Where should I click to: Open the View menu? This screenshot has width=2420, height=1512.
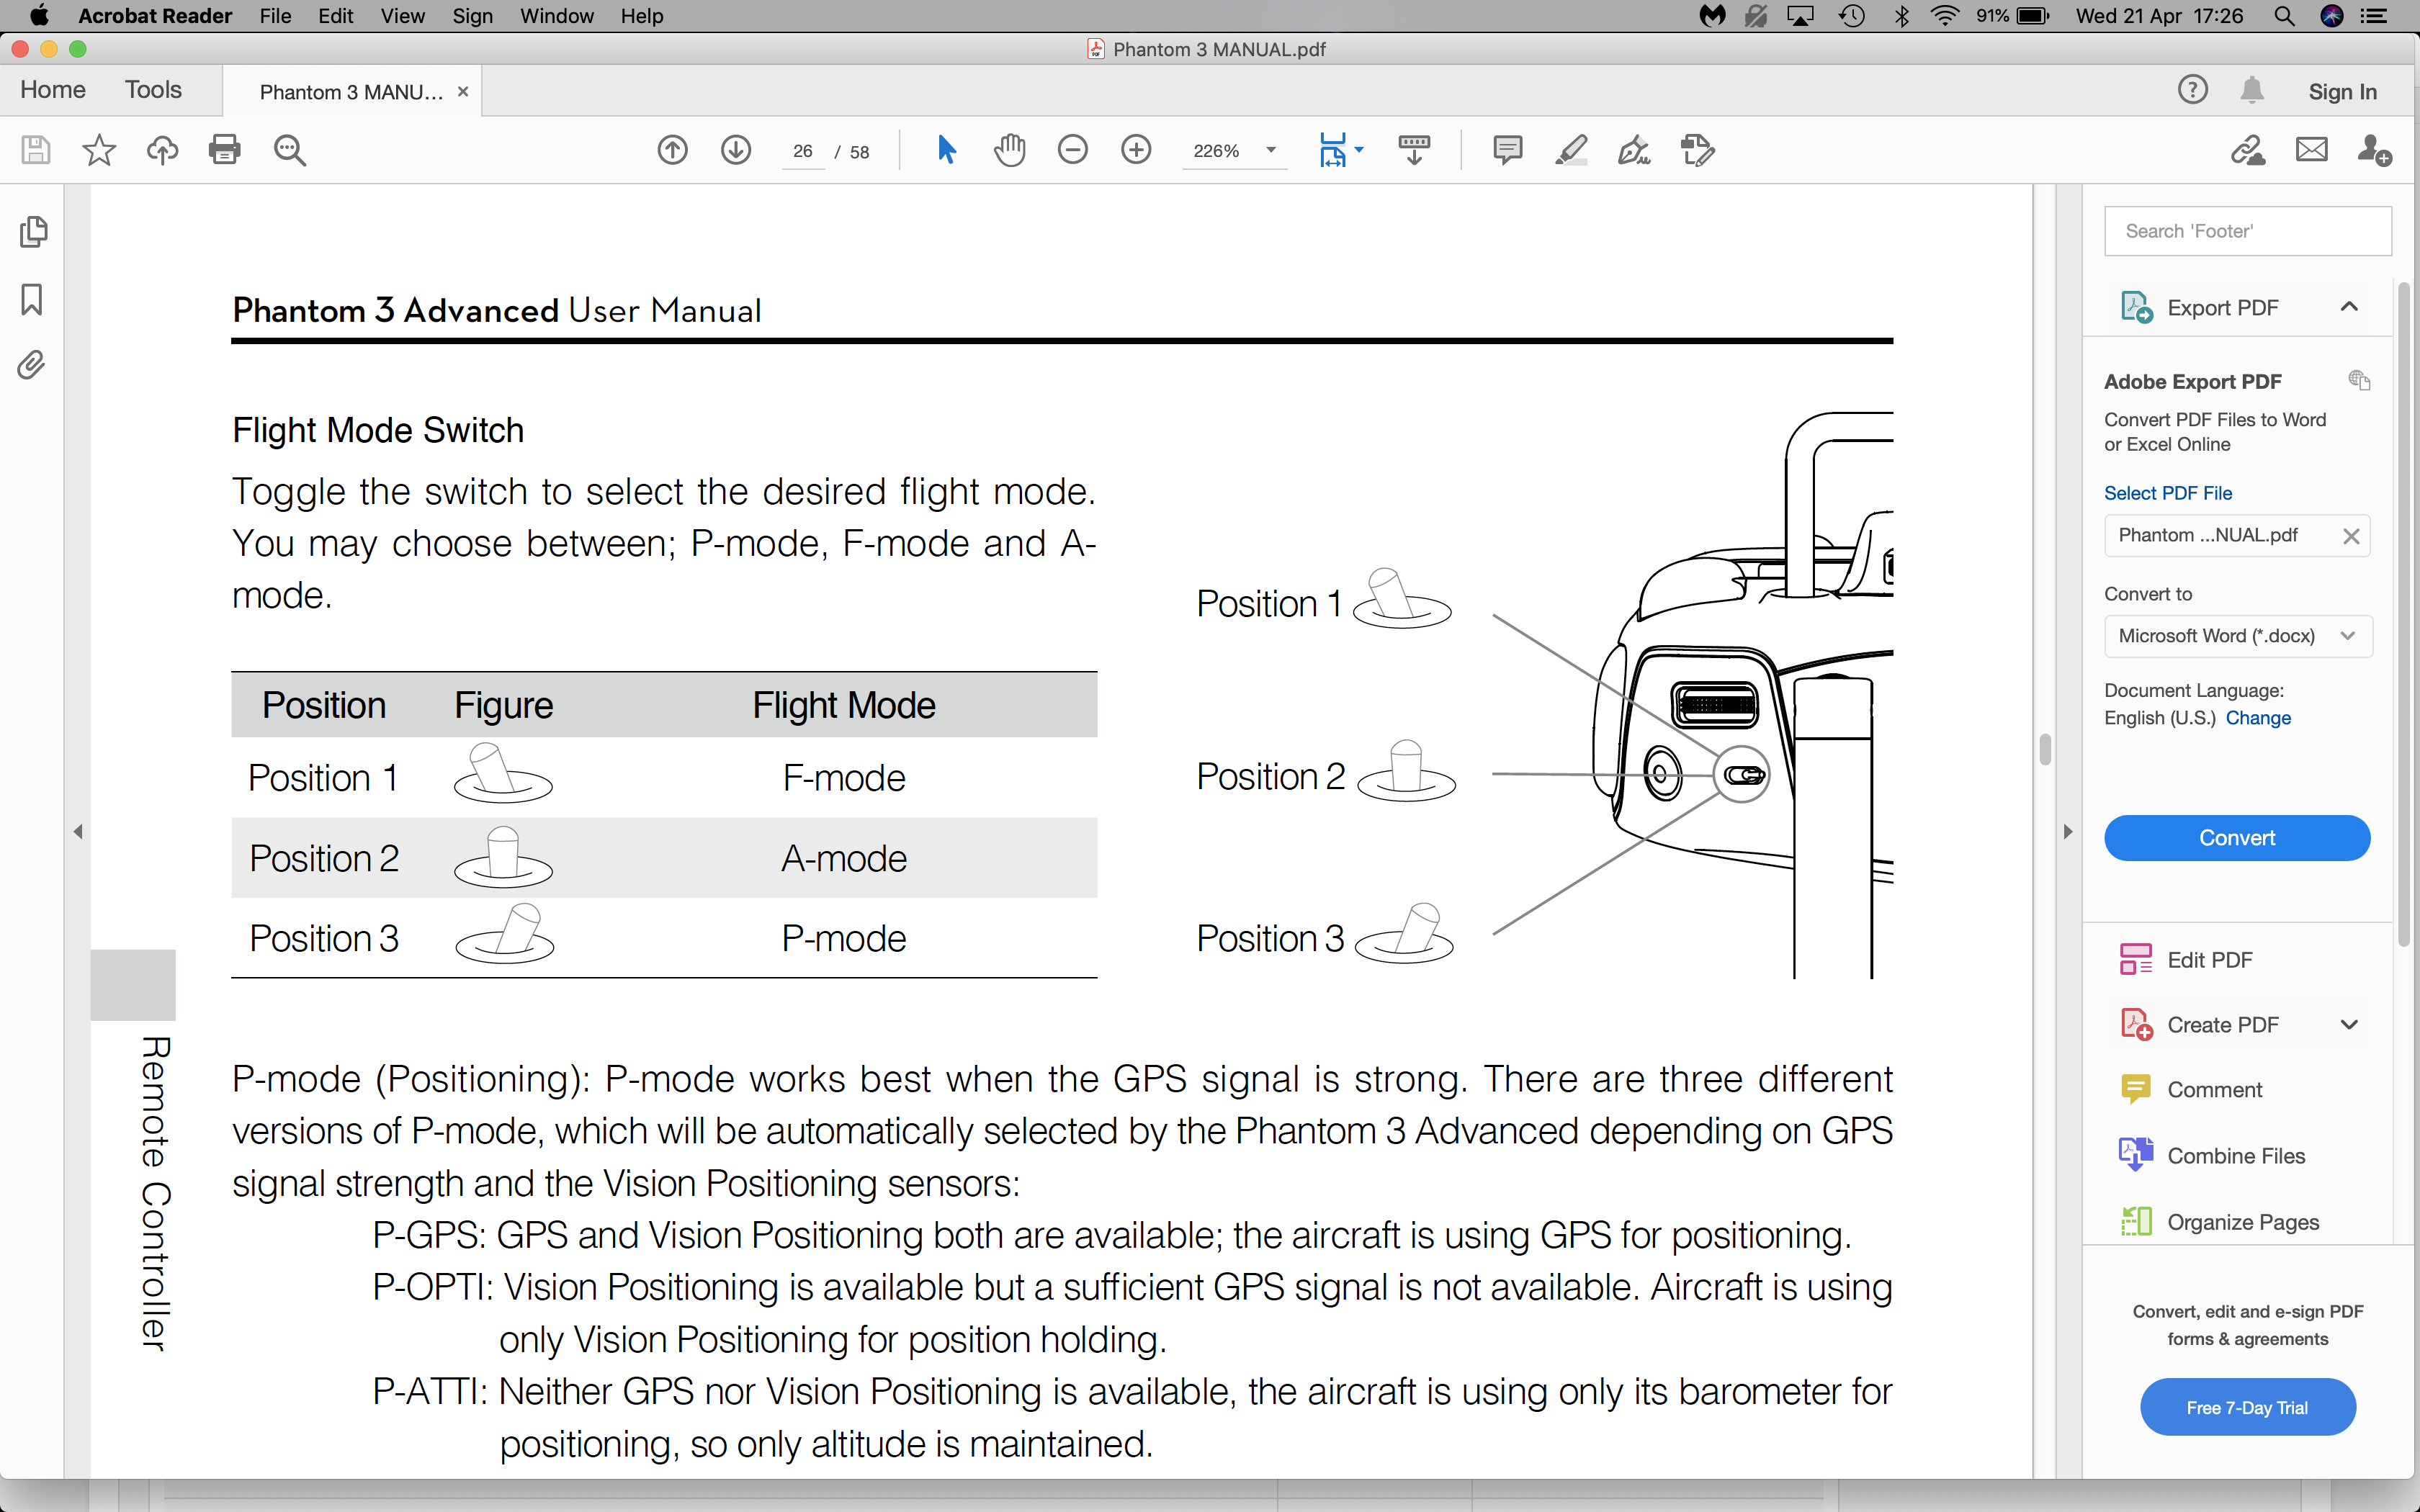(x=402, y=16)
